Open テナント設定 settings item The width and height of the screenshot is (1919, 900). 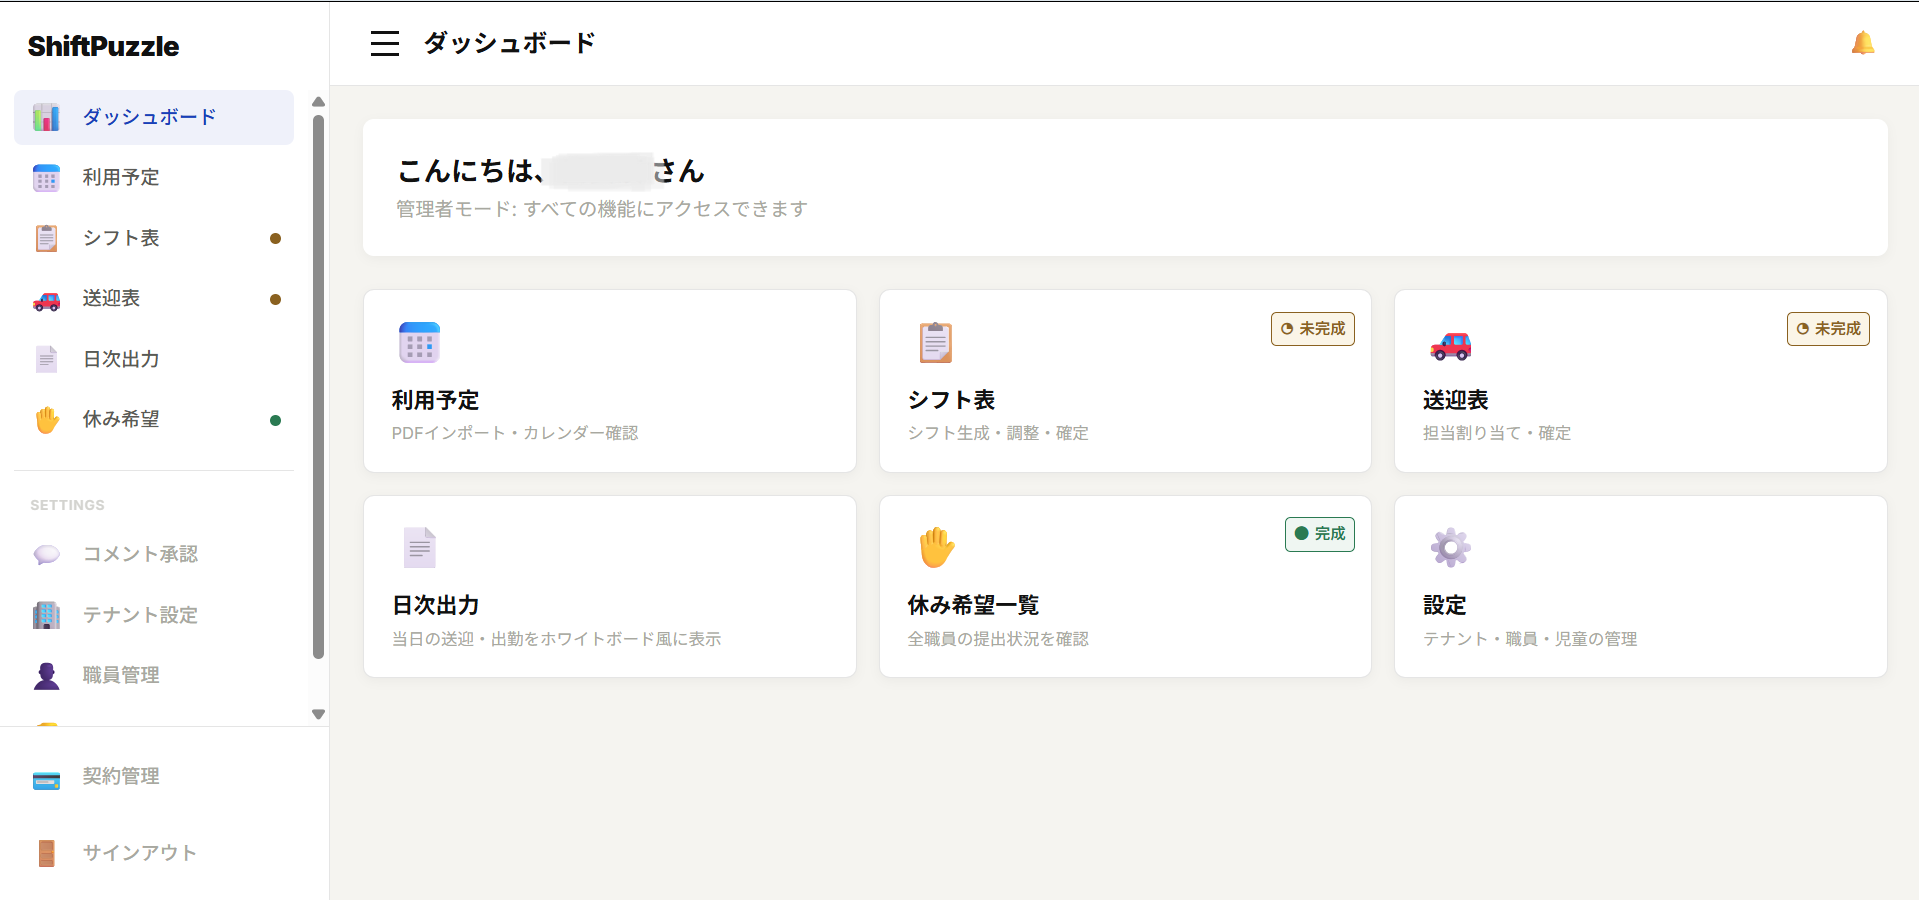(154, 615)
